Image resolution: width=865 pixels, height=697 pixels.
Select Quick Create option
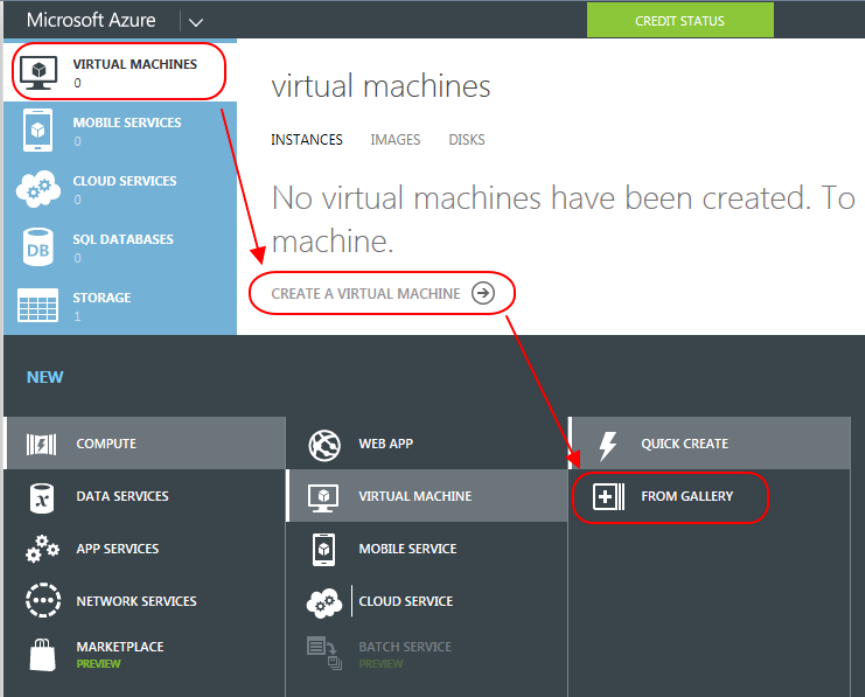click(x=710, y=443)
